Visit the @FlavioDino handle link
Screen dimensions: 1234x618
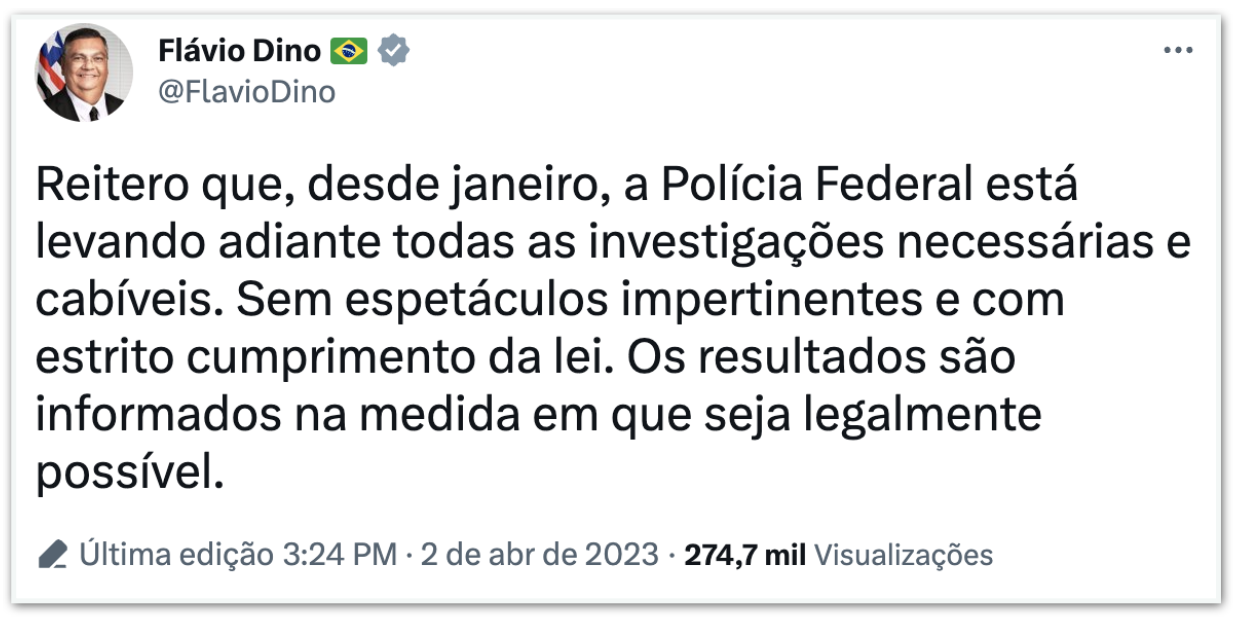tap(247, 92)
